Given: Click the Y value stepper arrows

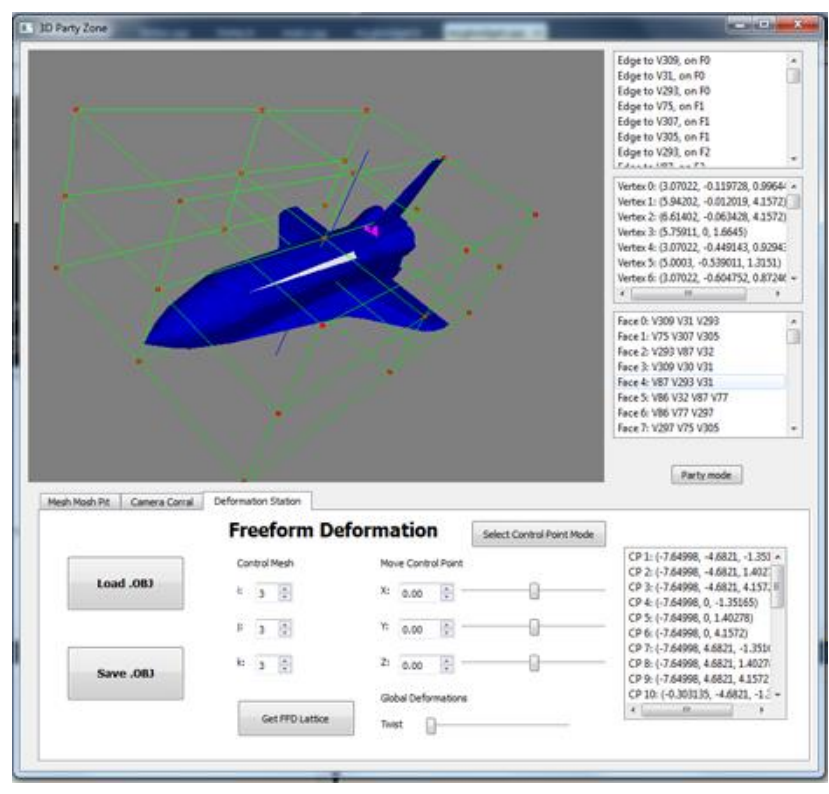Looking at the screenshot, I should [447, 628].
